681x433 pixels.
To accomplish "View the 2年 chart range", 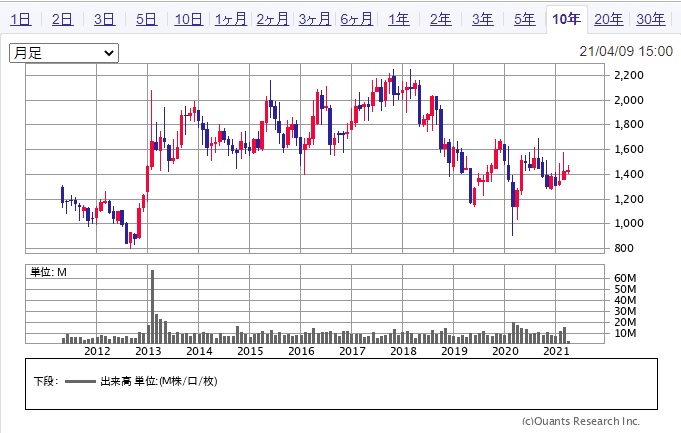I will tap(440, 19).
